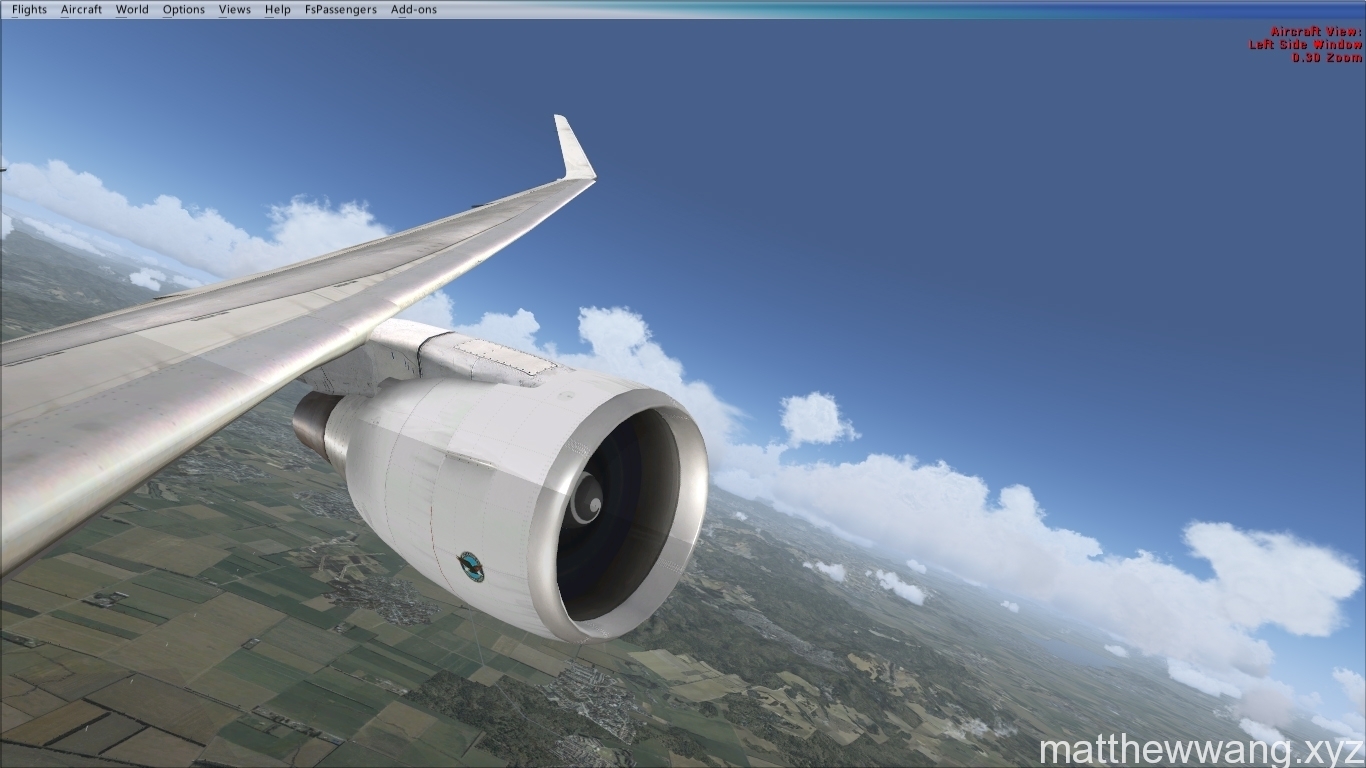The image size is (1366, 768).
Task: Select the Views menu
Action: tap(235, 9)
